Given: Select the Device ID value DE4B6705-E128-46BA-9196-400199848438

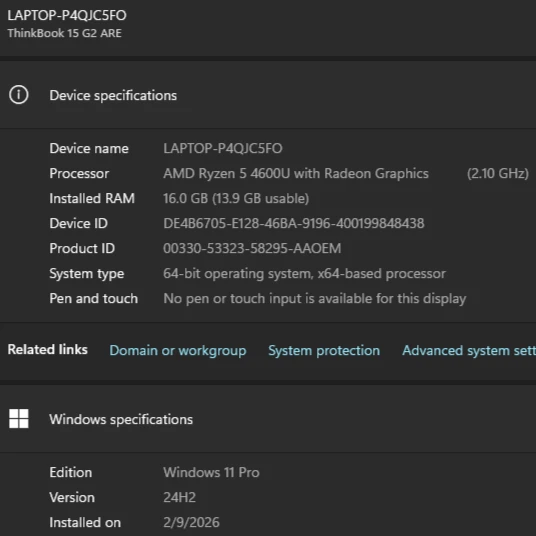Looking at the screenshot, I should (294, 223).
